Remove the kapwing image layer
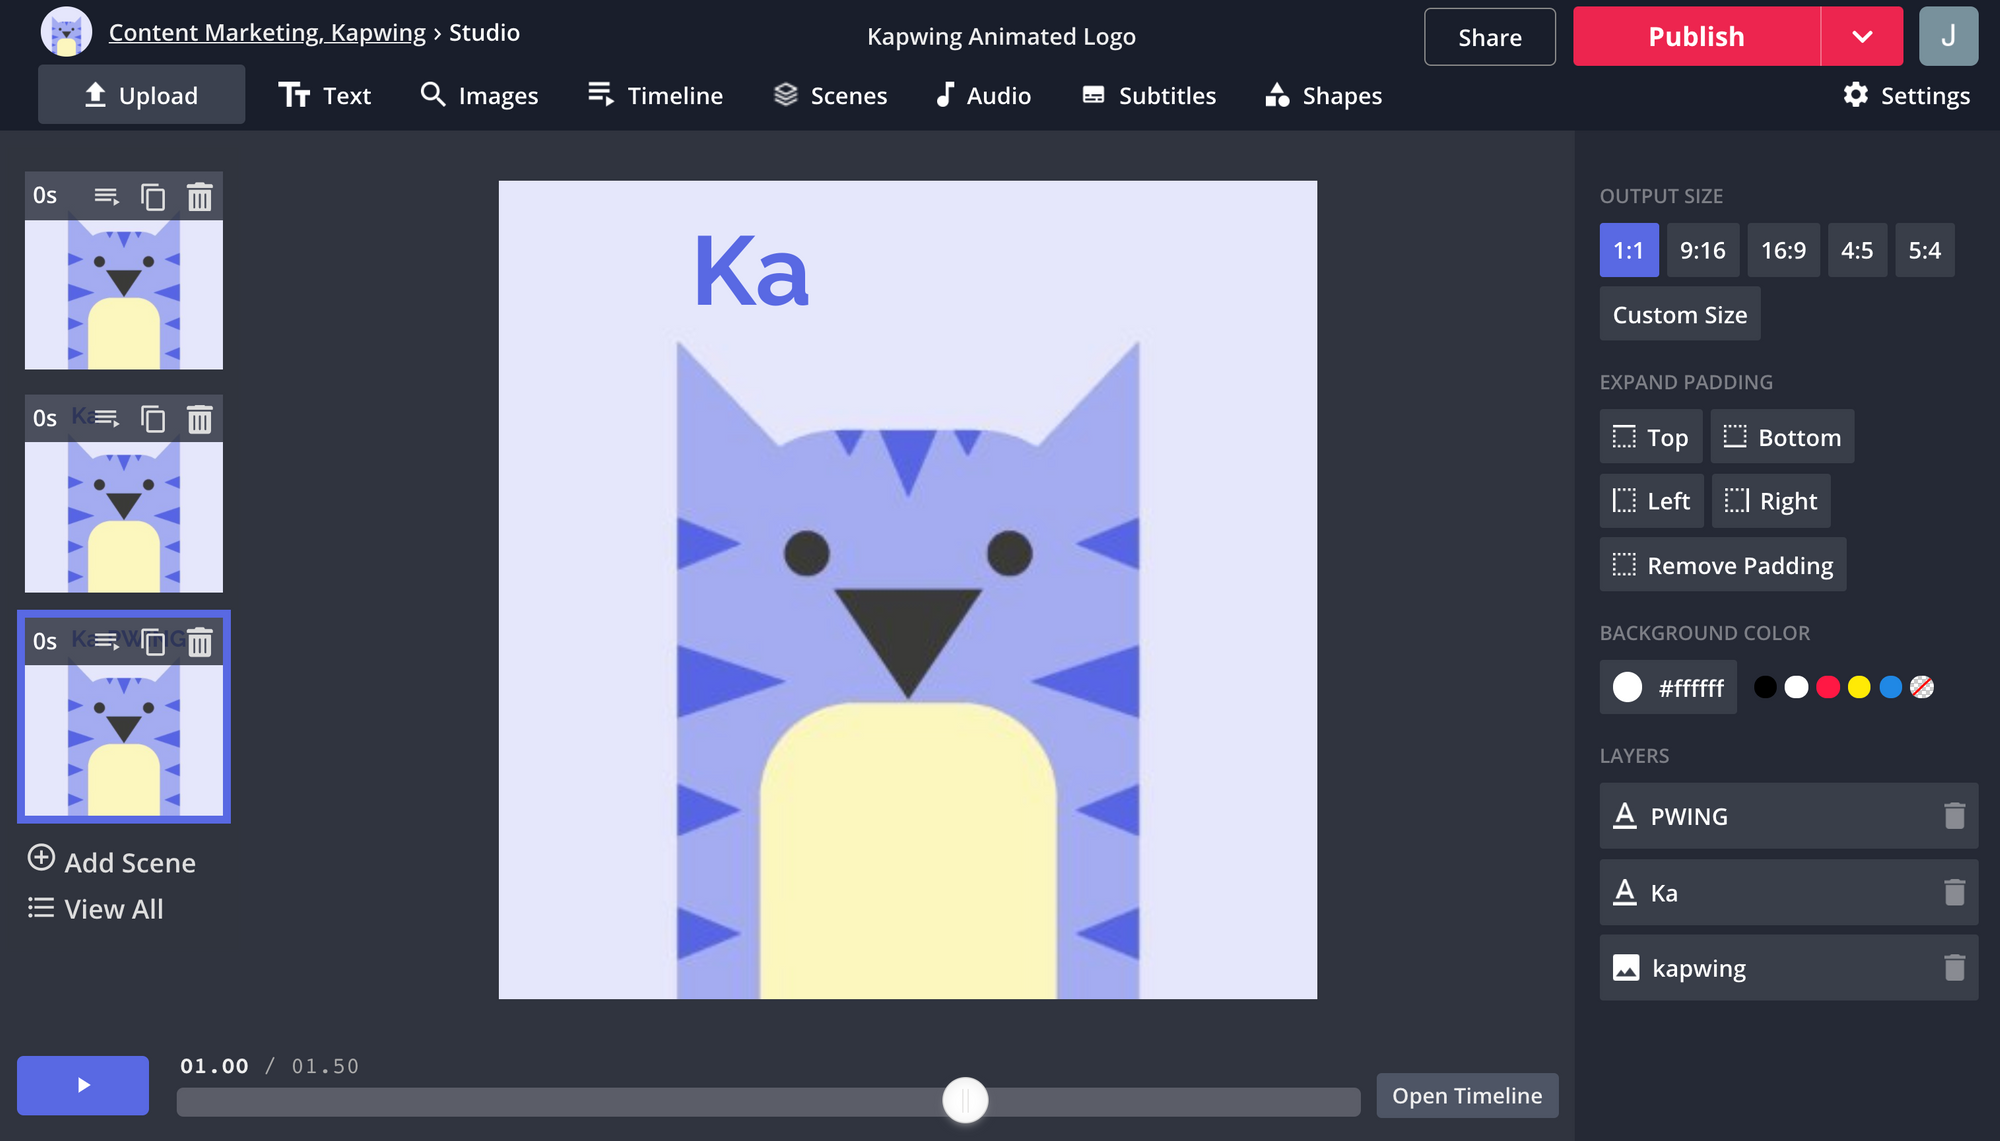 click(x=1954, y=968)
